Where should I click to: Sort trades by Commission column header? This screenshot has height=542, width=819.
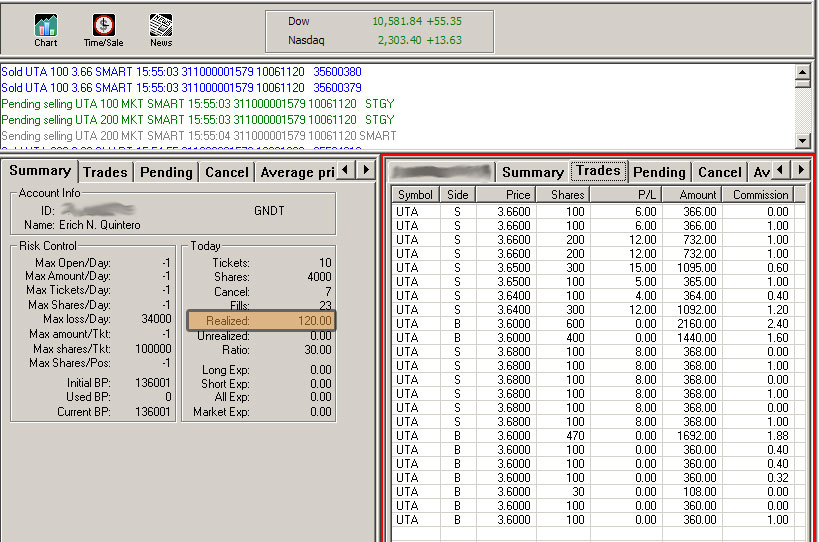pos(760,195)
